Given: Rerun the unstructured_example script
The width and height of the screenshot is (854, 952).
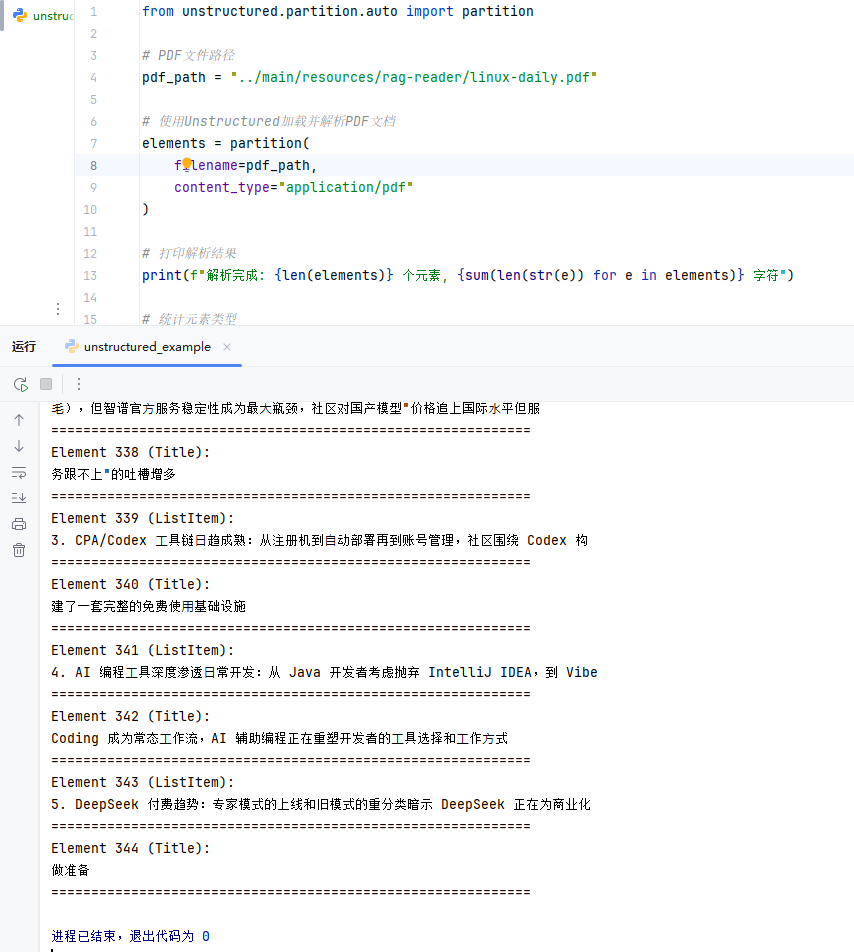Looking at the screenshot, I should click(20, 383).
